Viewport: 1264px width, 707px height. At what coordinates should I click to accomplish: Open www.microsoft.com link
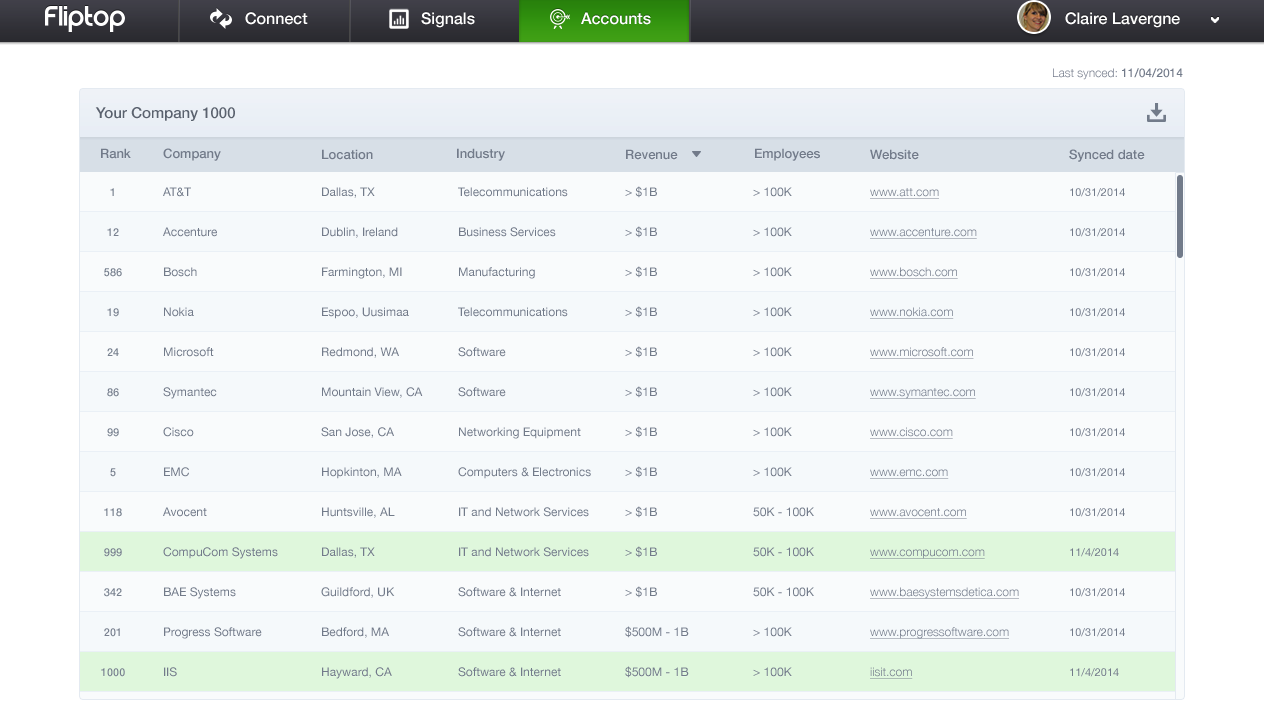click(921, 352)
